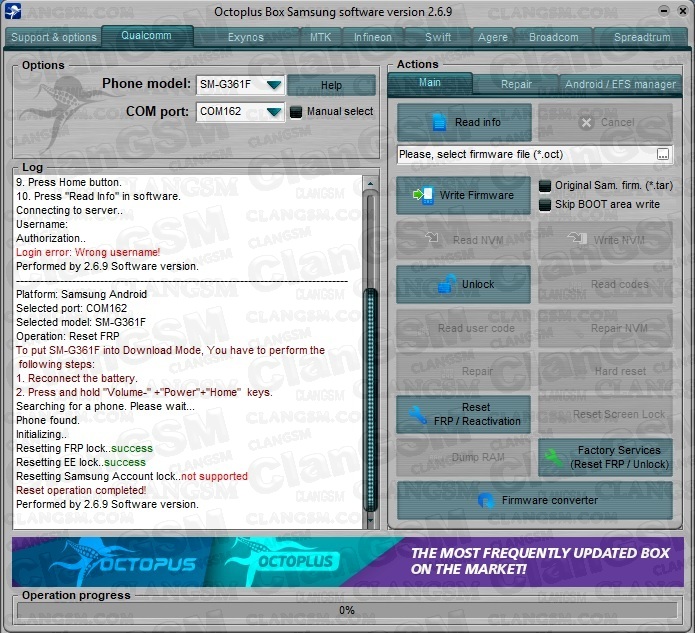Click 'Selected port: COM162' log line

(72, 308)
